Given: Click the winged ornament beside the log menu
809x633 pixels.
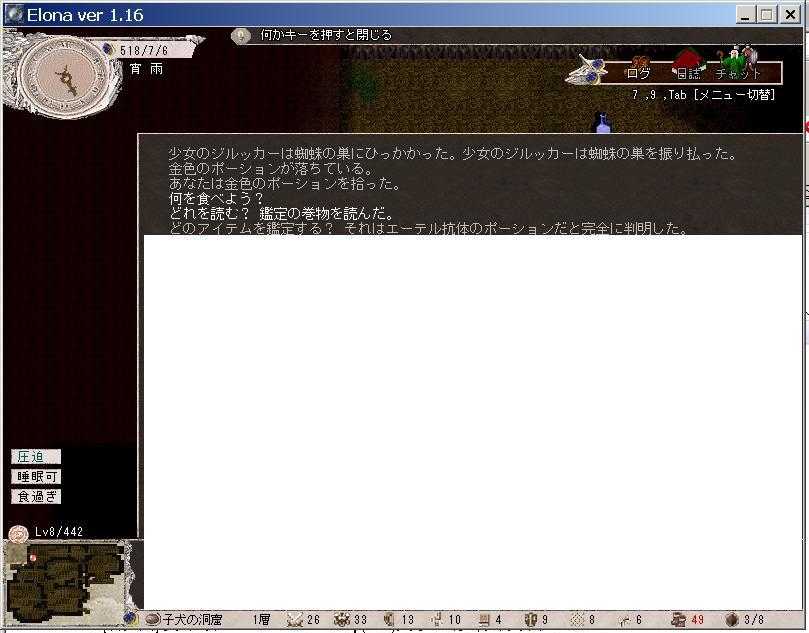Looking at the screenshot, I should point(586,70).
